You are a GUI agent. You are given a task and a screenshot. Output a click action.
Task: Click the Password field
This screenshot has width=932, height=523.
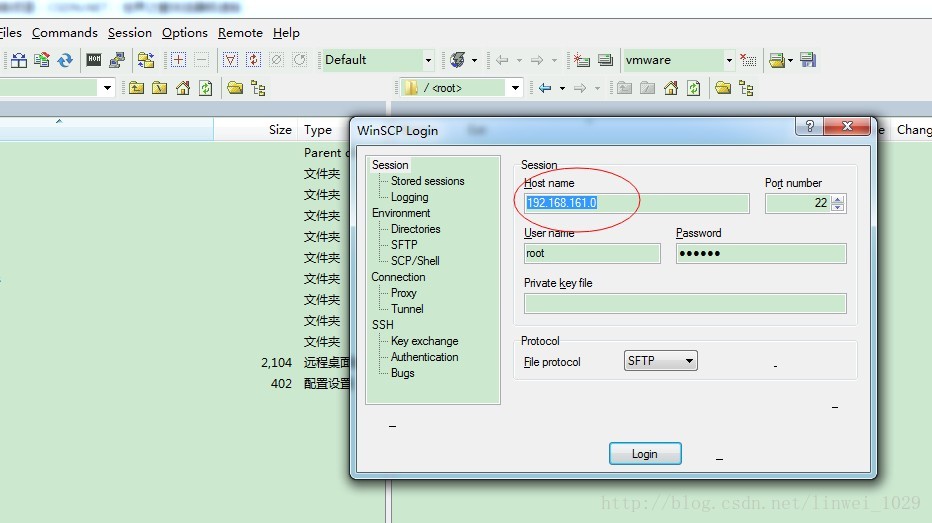pyautogui.click(x=761, y=253)
